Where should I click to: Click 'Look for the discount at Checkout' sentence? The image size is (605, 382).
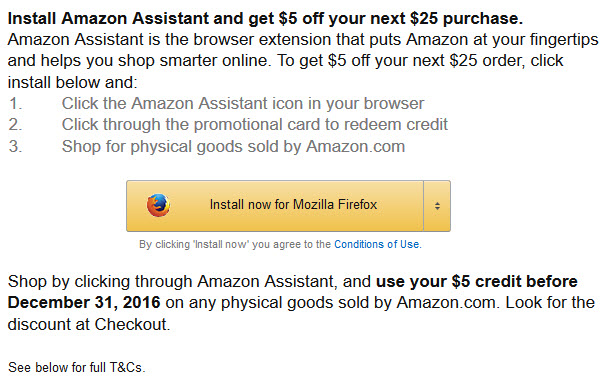pos(301,313)
